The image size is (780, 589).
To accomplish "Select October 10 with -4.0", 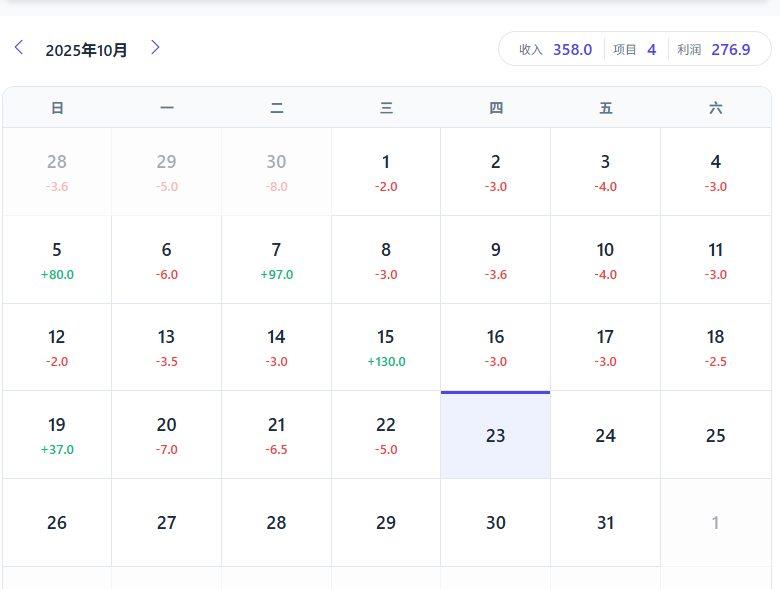I will pos(605,260).
